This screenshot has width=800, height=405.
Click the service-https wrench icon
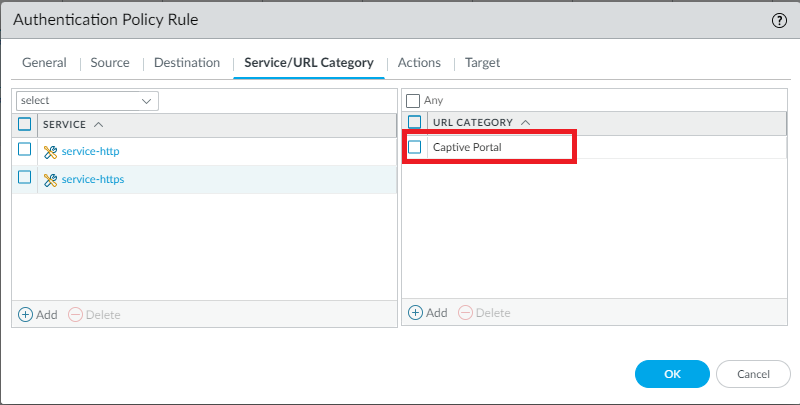click(50, 179)
